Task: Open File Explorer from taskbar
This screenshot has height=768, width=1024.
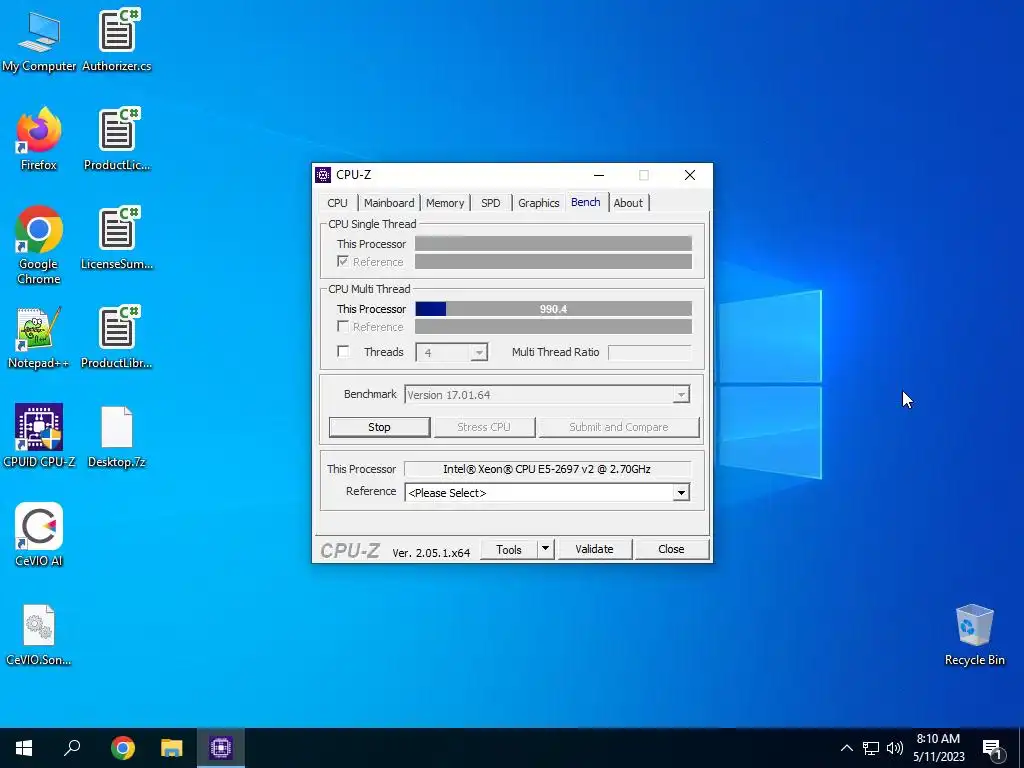Action: click(x=172, y=748)
